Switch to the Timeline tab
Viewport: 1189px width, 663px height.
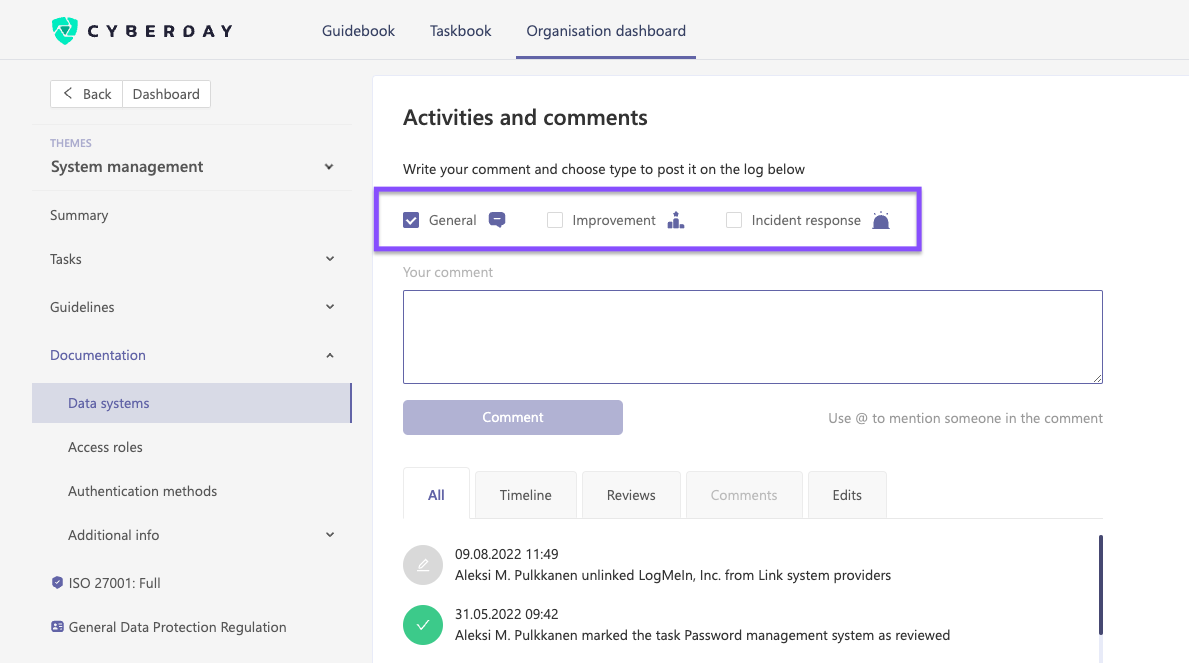(x=525, y=494)
